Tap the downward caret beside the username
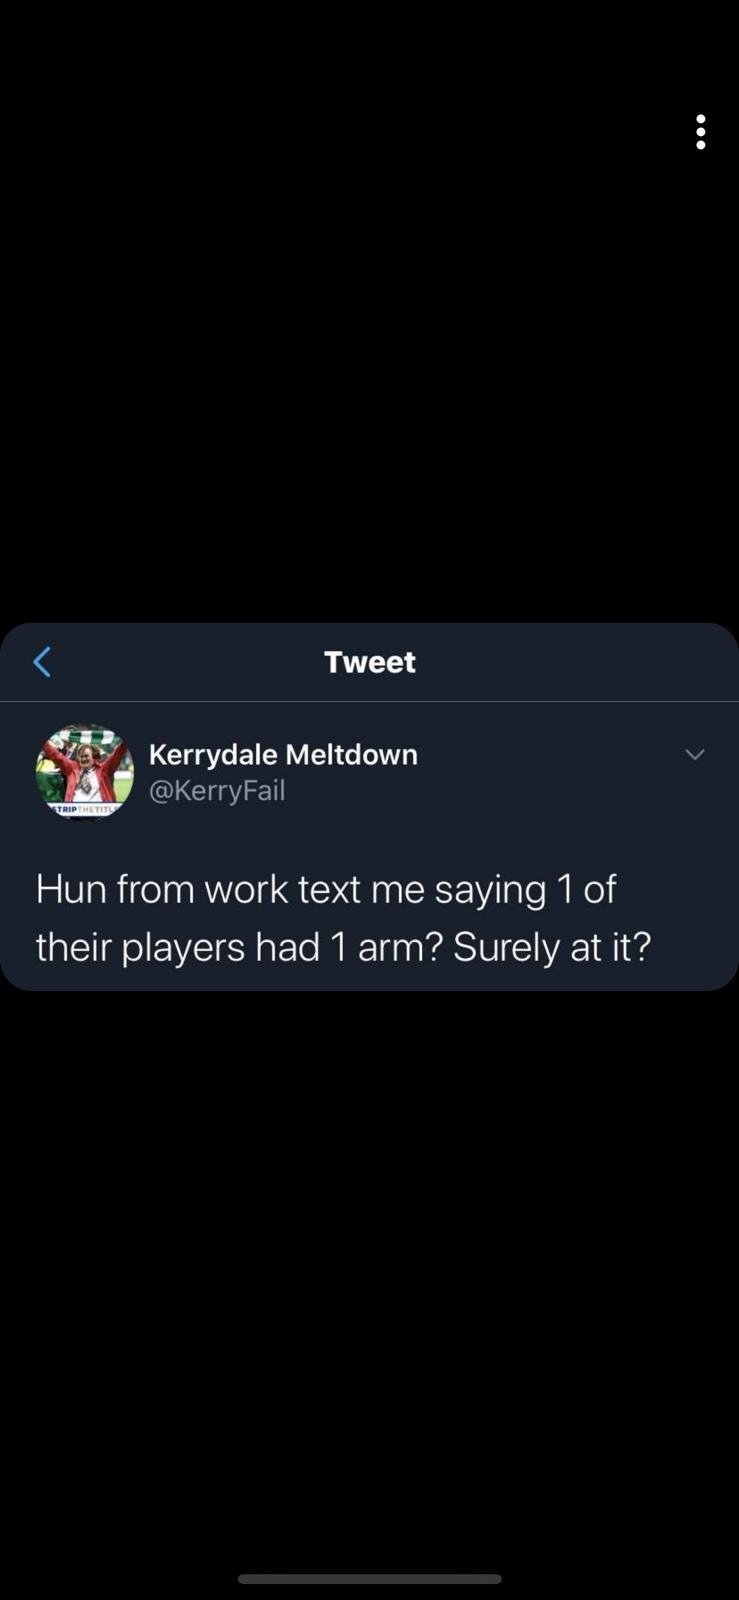Image resolution: width=739 pixels, height=1600 pixels. tap(695, 754)
